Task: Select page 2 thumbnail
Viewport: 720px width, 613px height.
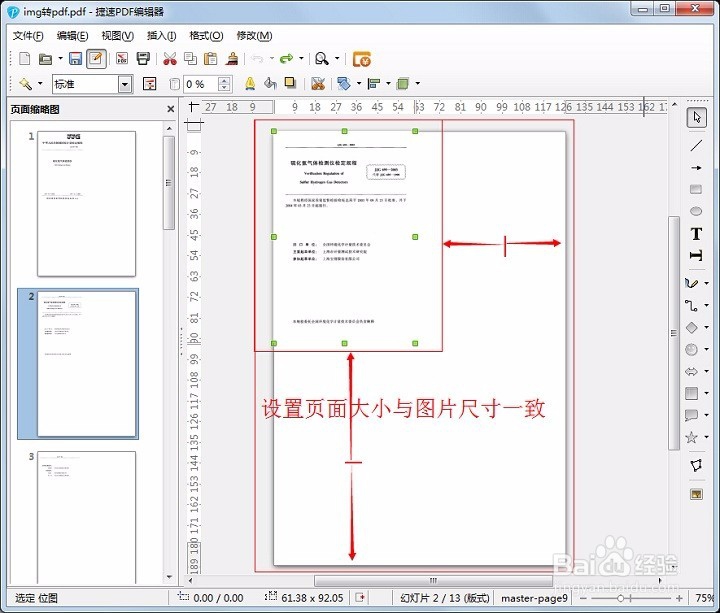Action: pyautogui.click(x=86, y=364)
